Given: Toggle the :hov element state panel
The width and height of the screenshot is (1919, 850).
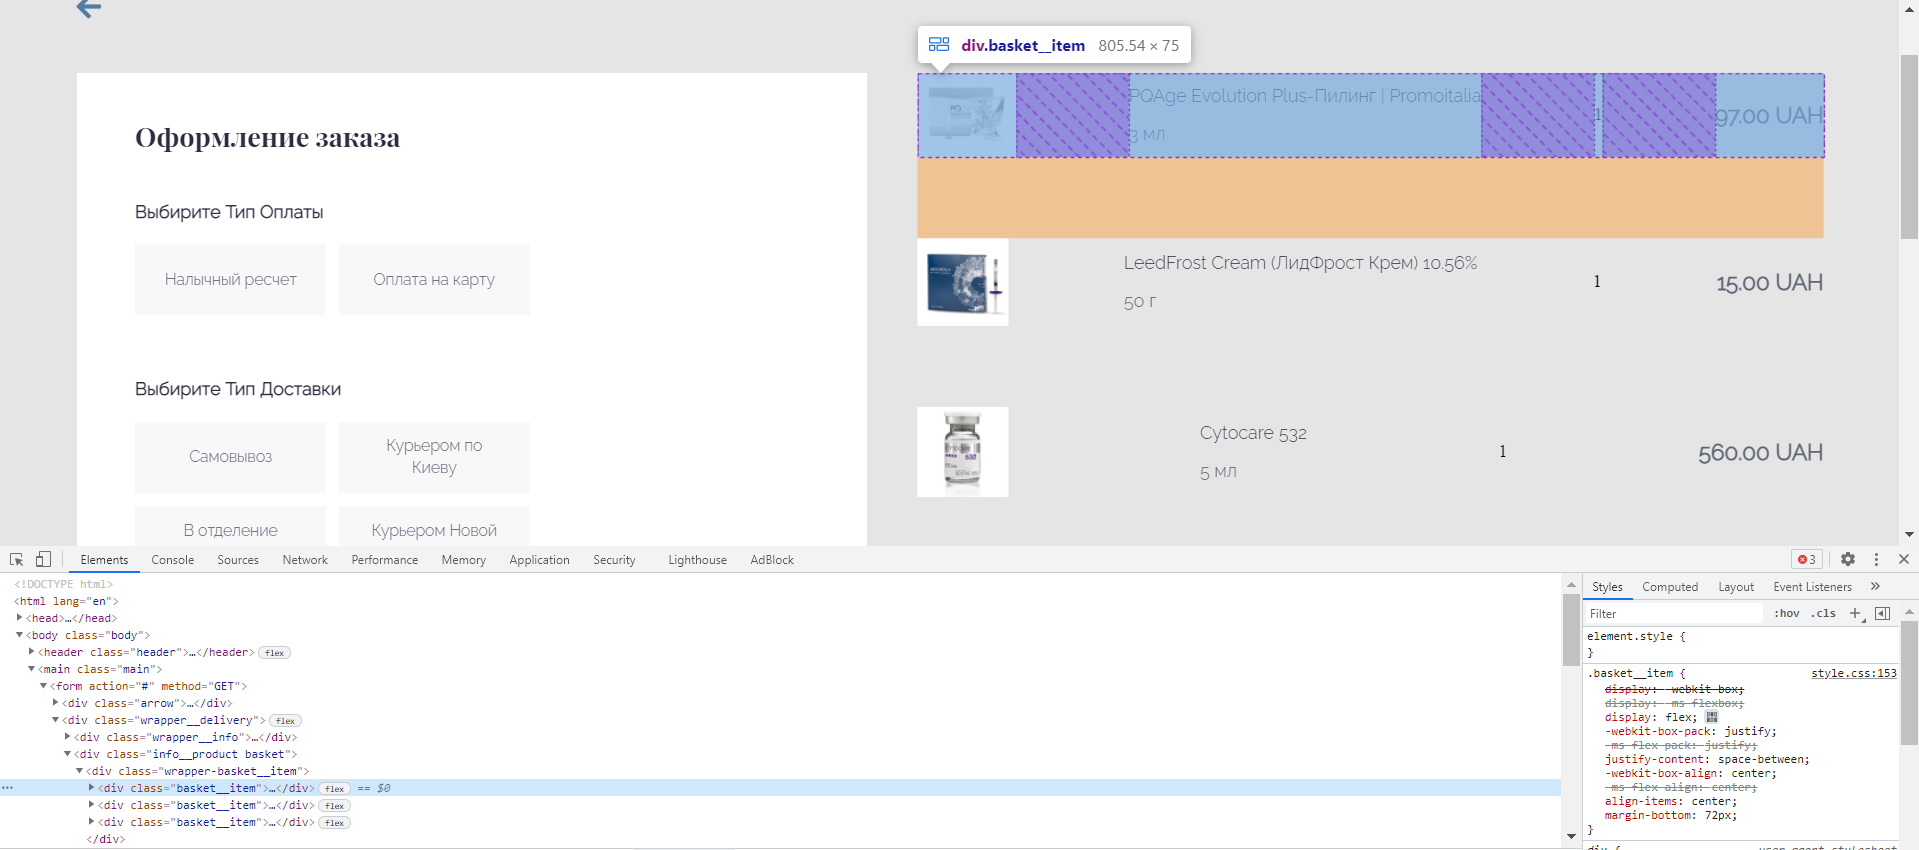Looking at the screenshot, I should point(1787,613).
